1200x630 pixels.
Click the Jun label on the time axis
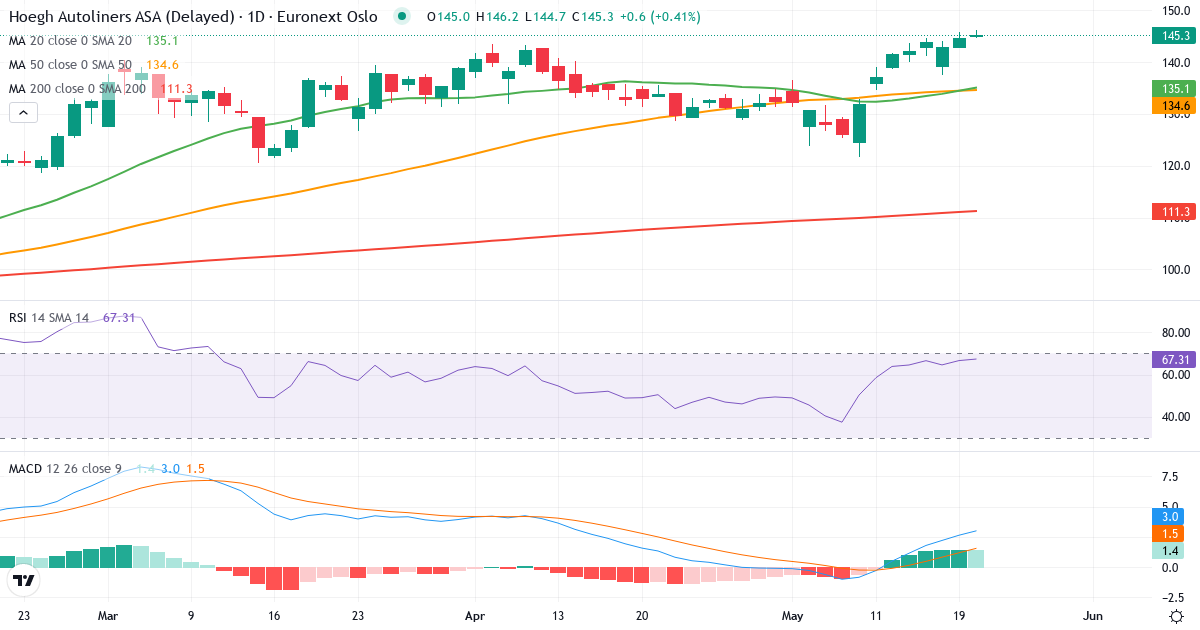coord(1093,615)
